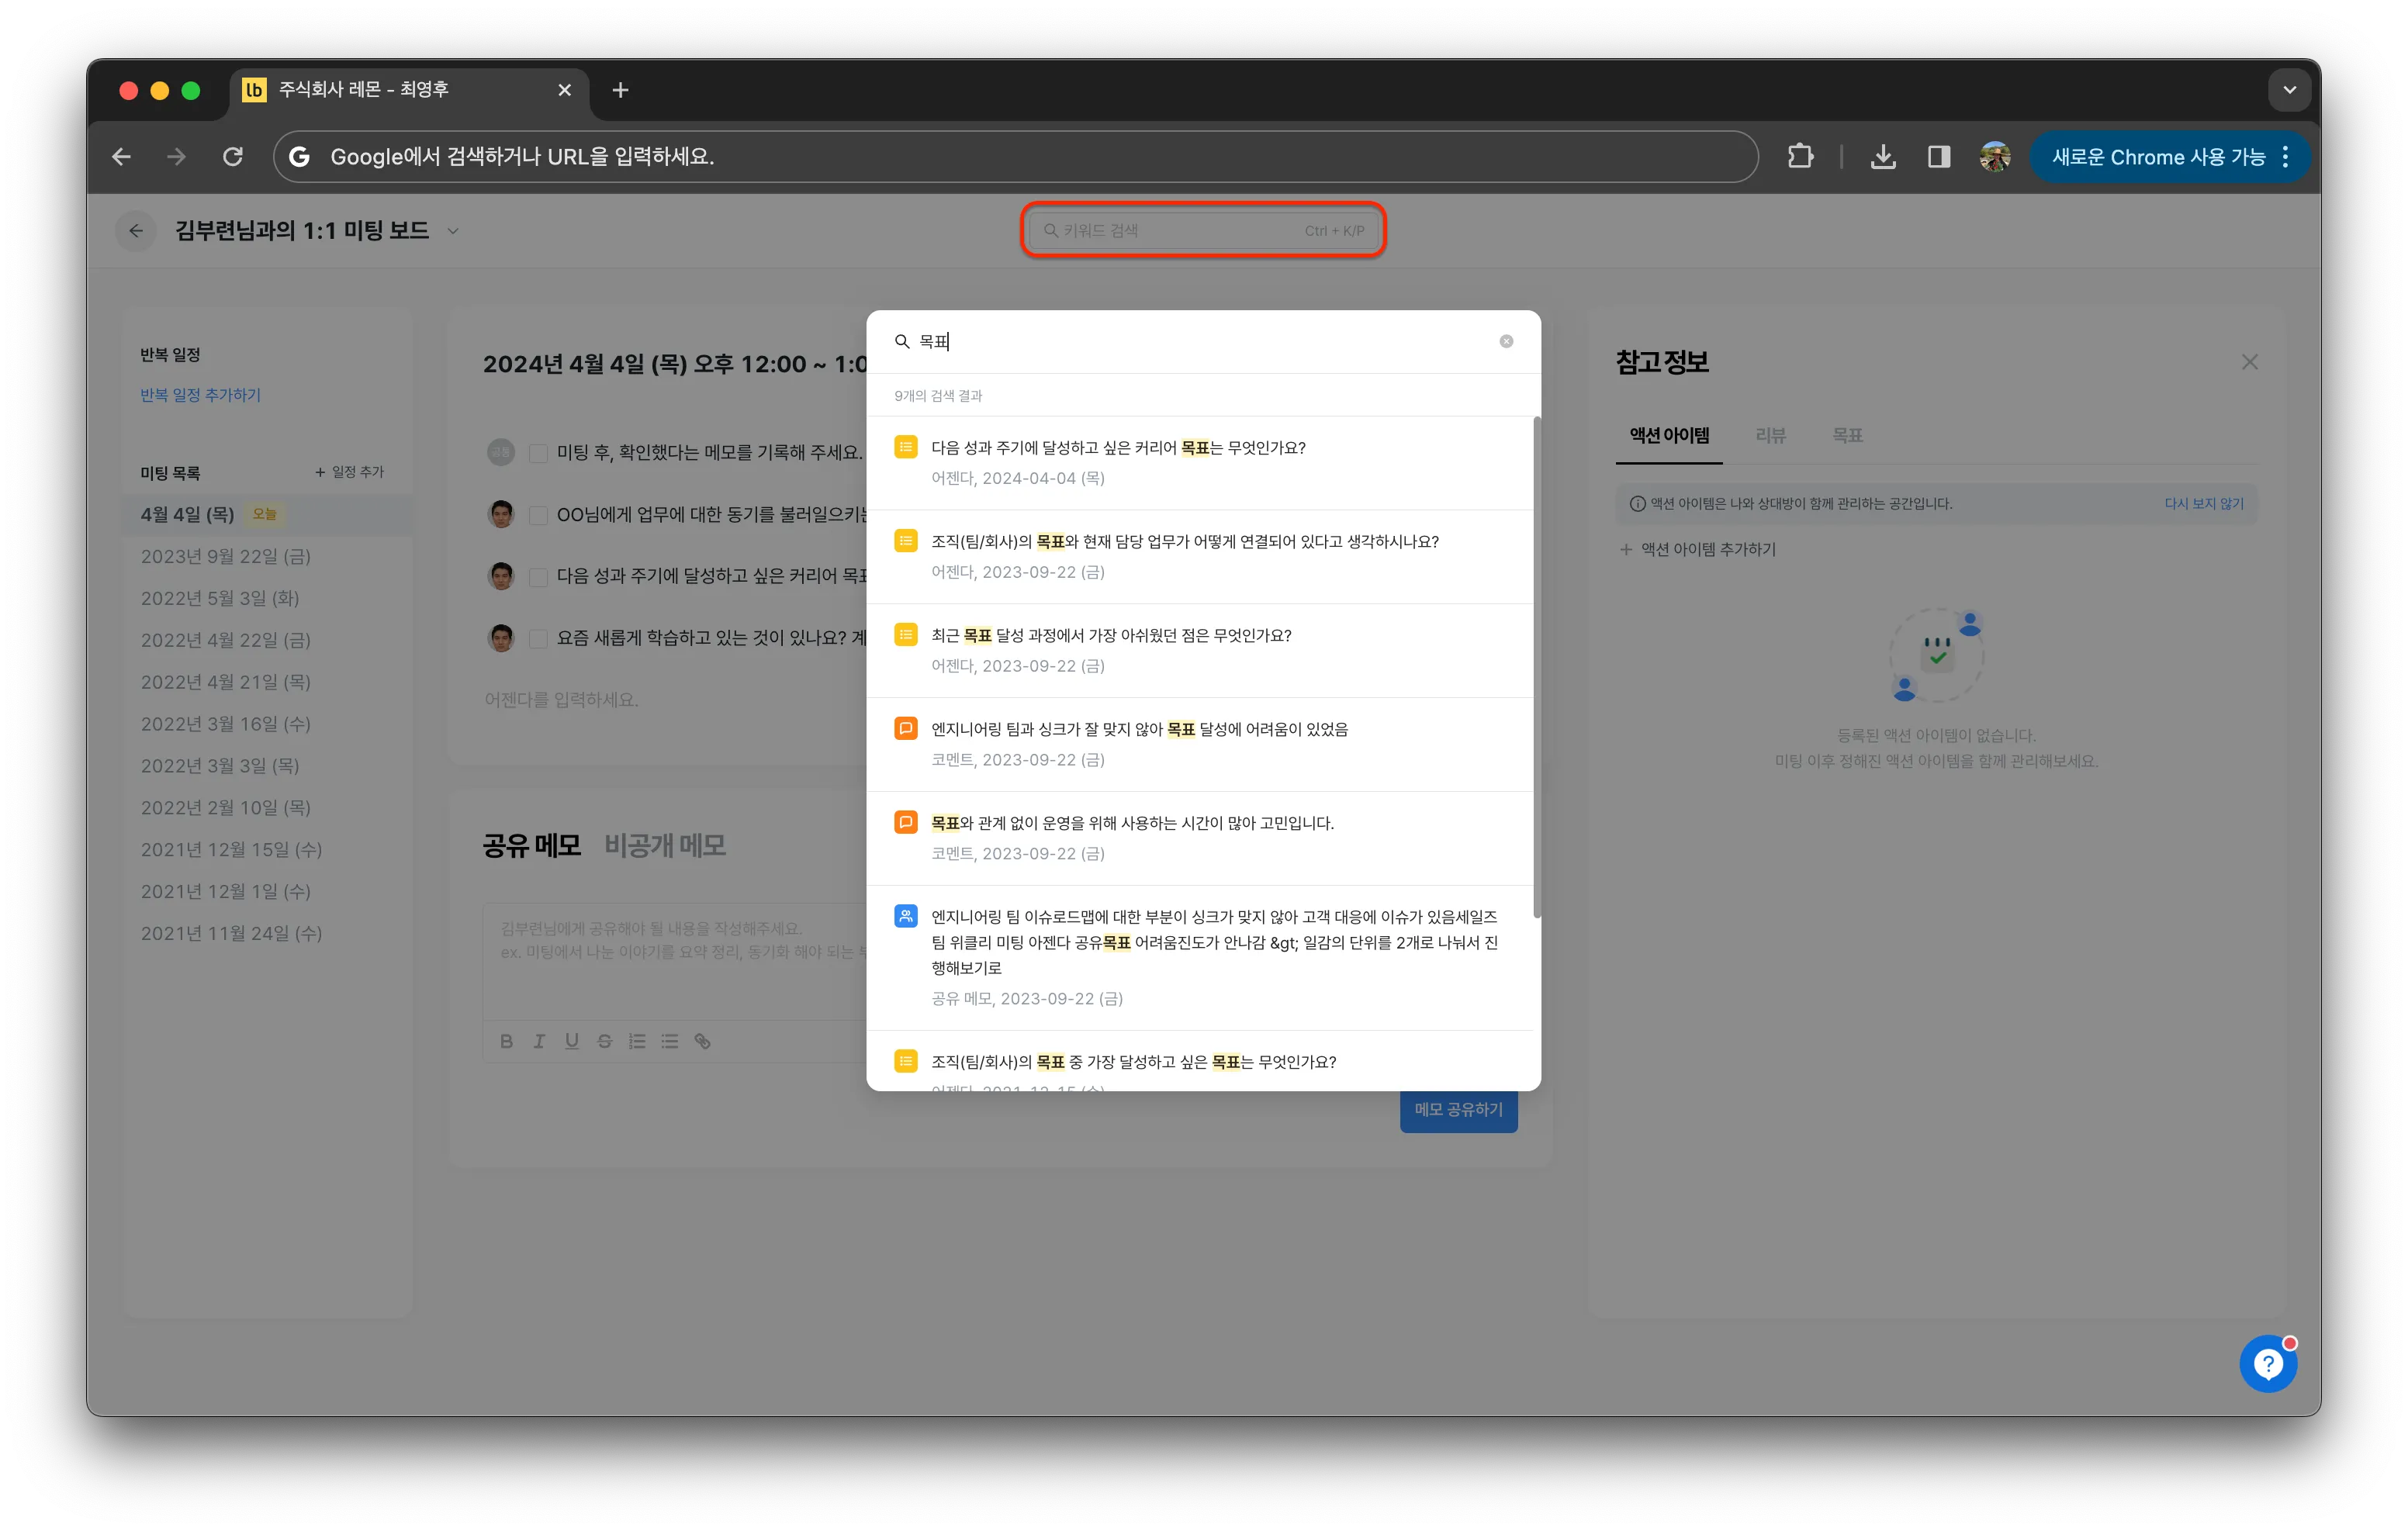
Task: Click 다시 보지 않기 link
Action: (x=2204, y=504)
